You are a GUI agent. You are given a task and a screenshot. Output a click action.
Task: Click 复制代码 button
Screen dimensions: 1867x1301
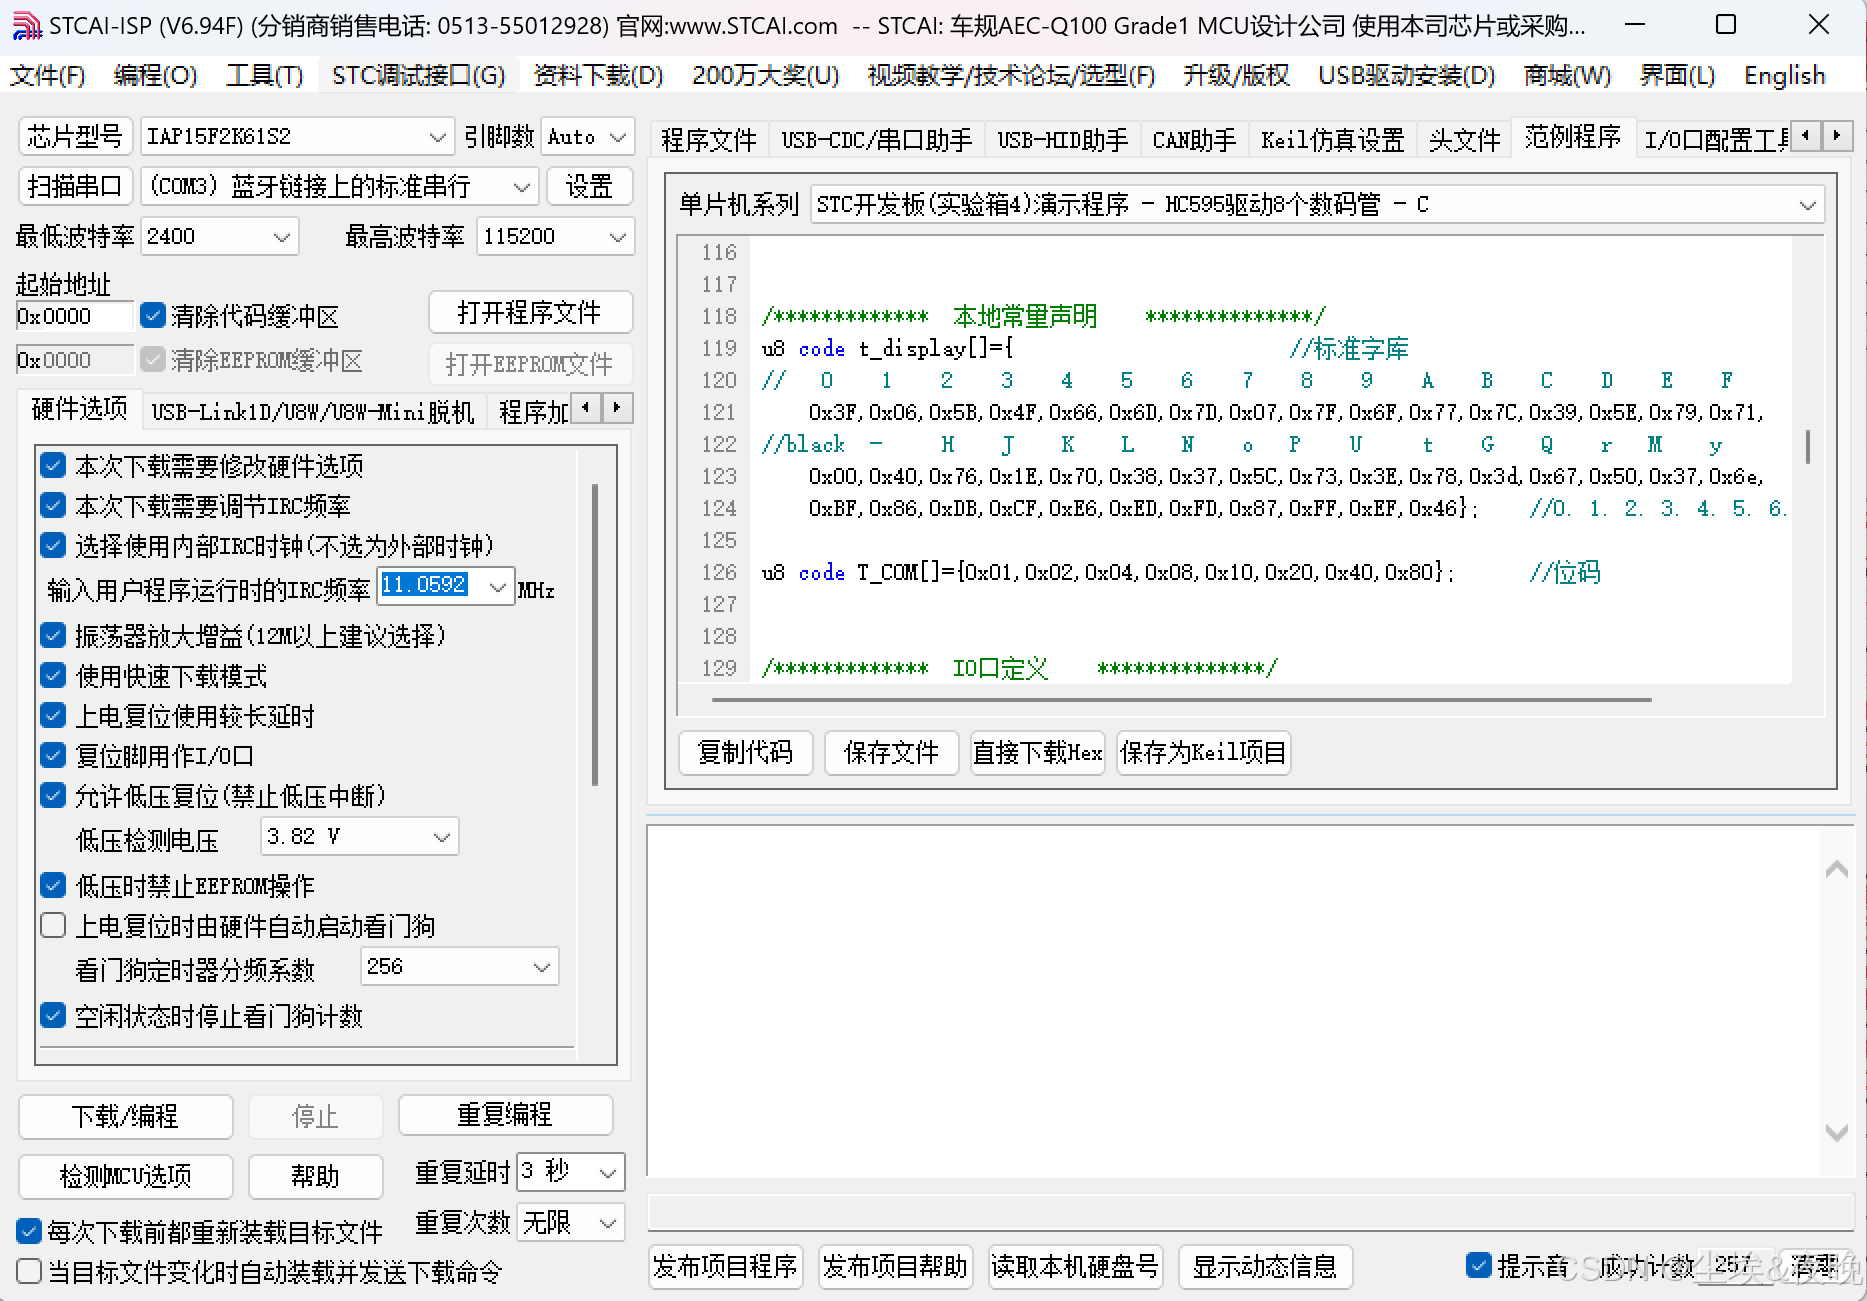pyautogui.click(x=746, y=752)
